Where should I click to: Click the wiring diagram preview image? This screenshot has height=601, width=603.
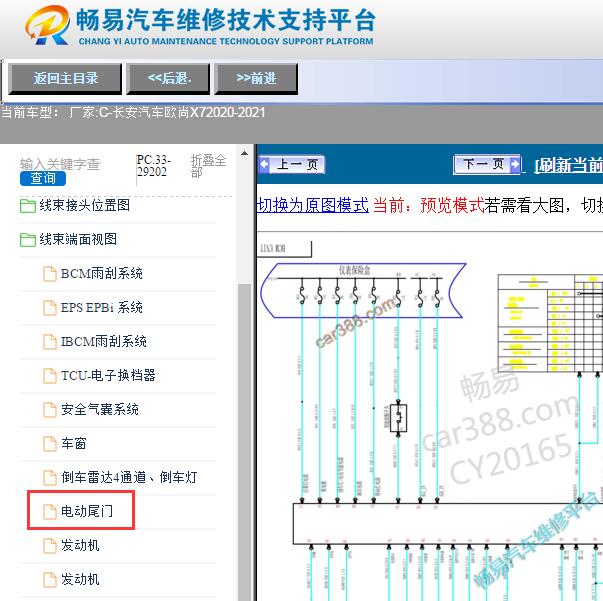[430, 419]
